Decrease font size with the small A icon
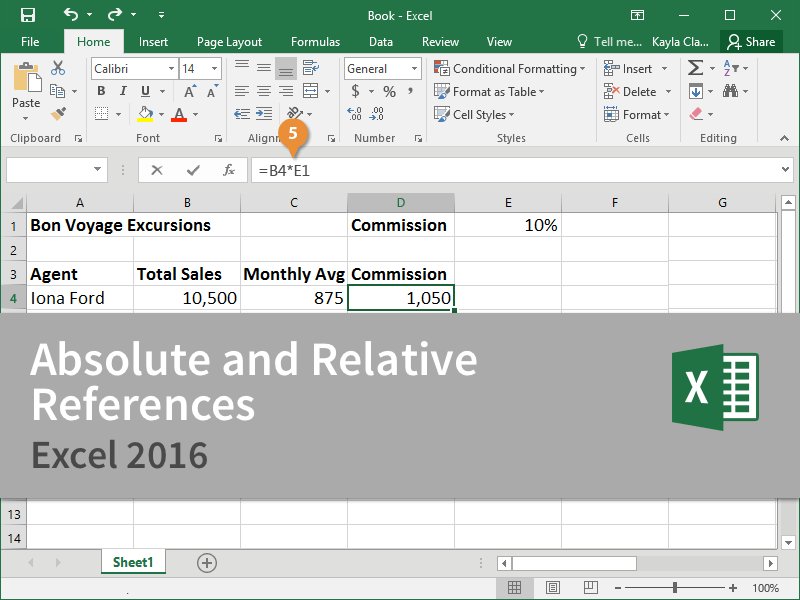800x600 pixels. (212, 92)
